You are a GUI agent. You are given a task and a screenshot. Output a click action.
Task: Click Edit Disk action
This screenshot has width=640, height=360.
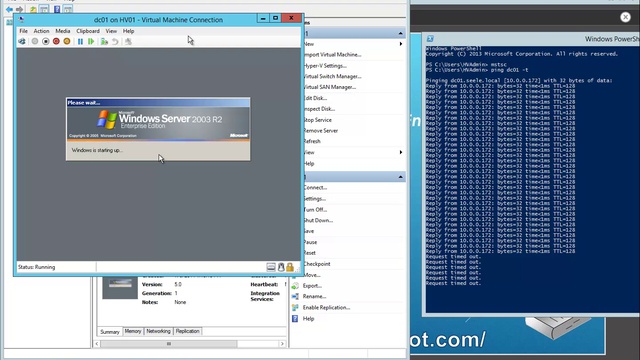pyautogui.click(x=315, y=98)
